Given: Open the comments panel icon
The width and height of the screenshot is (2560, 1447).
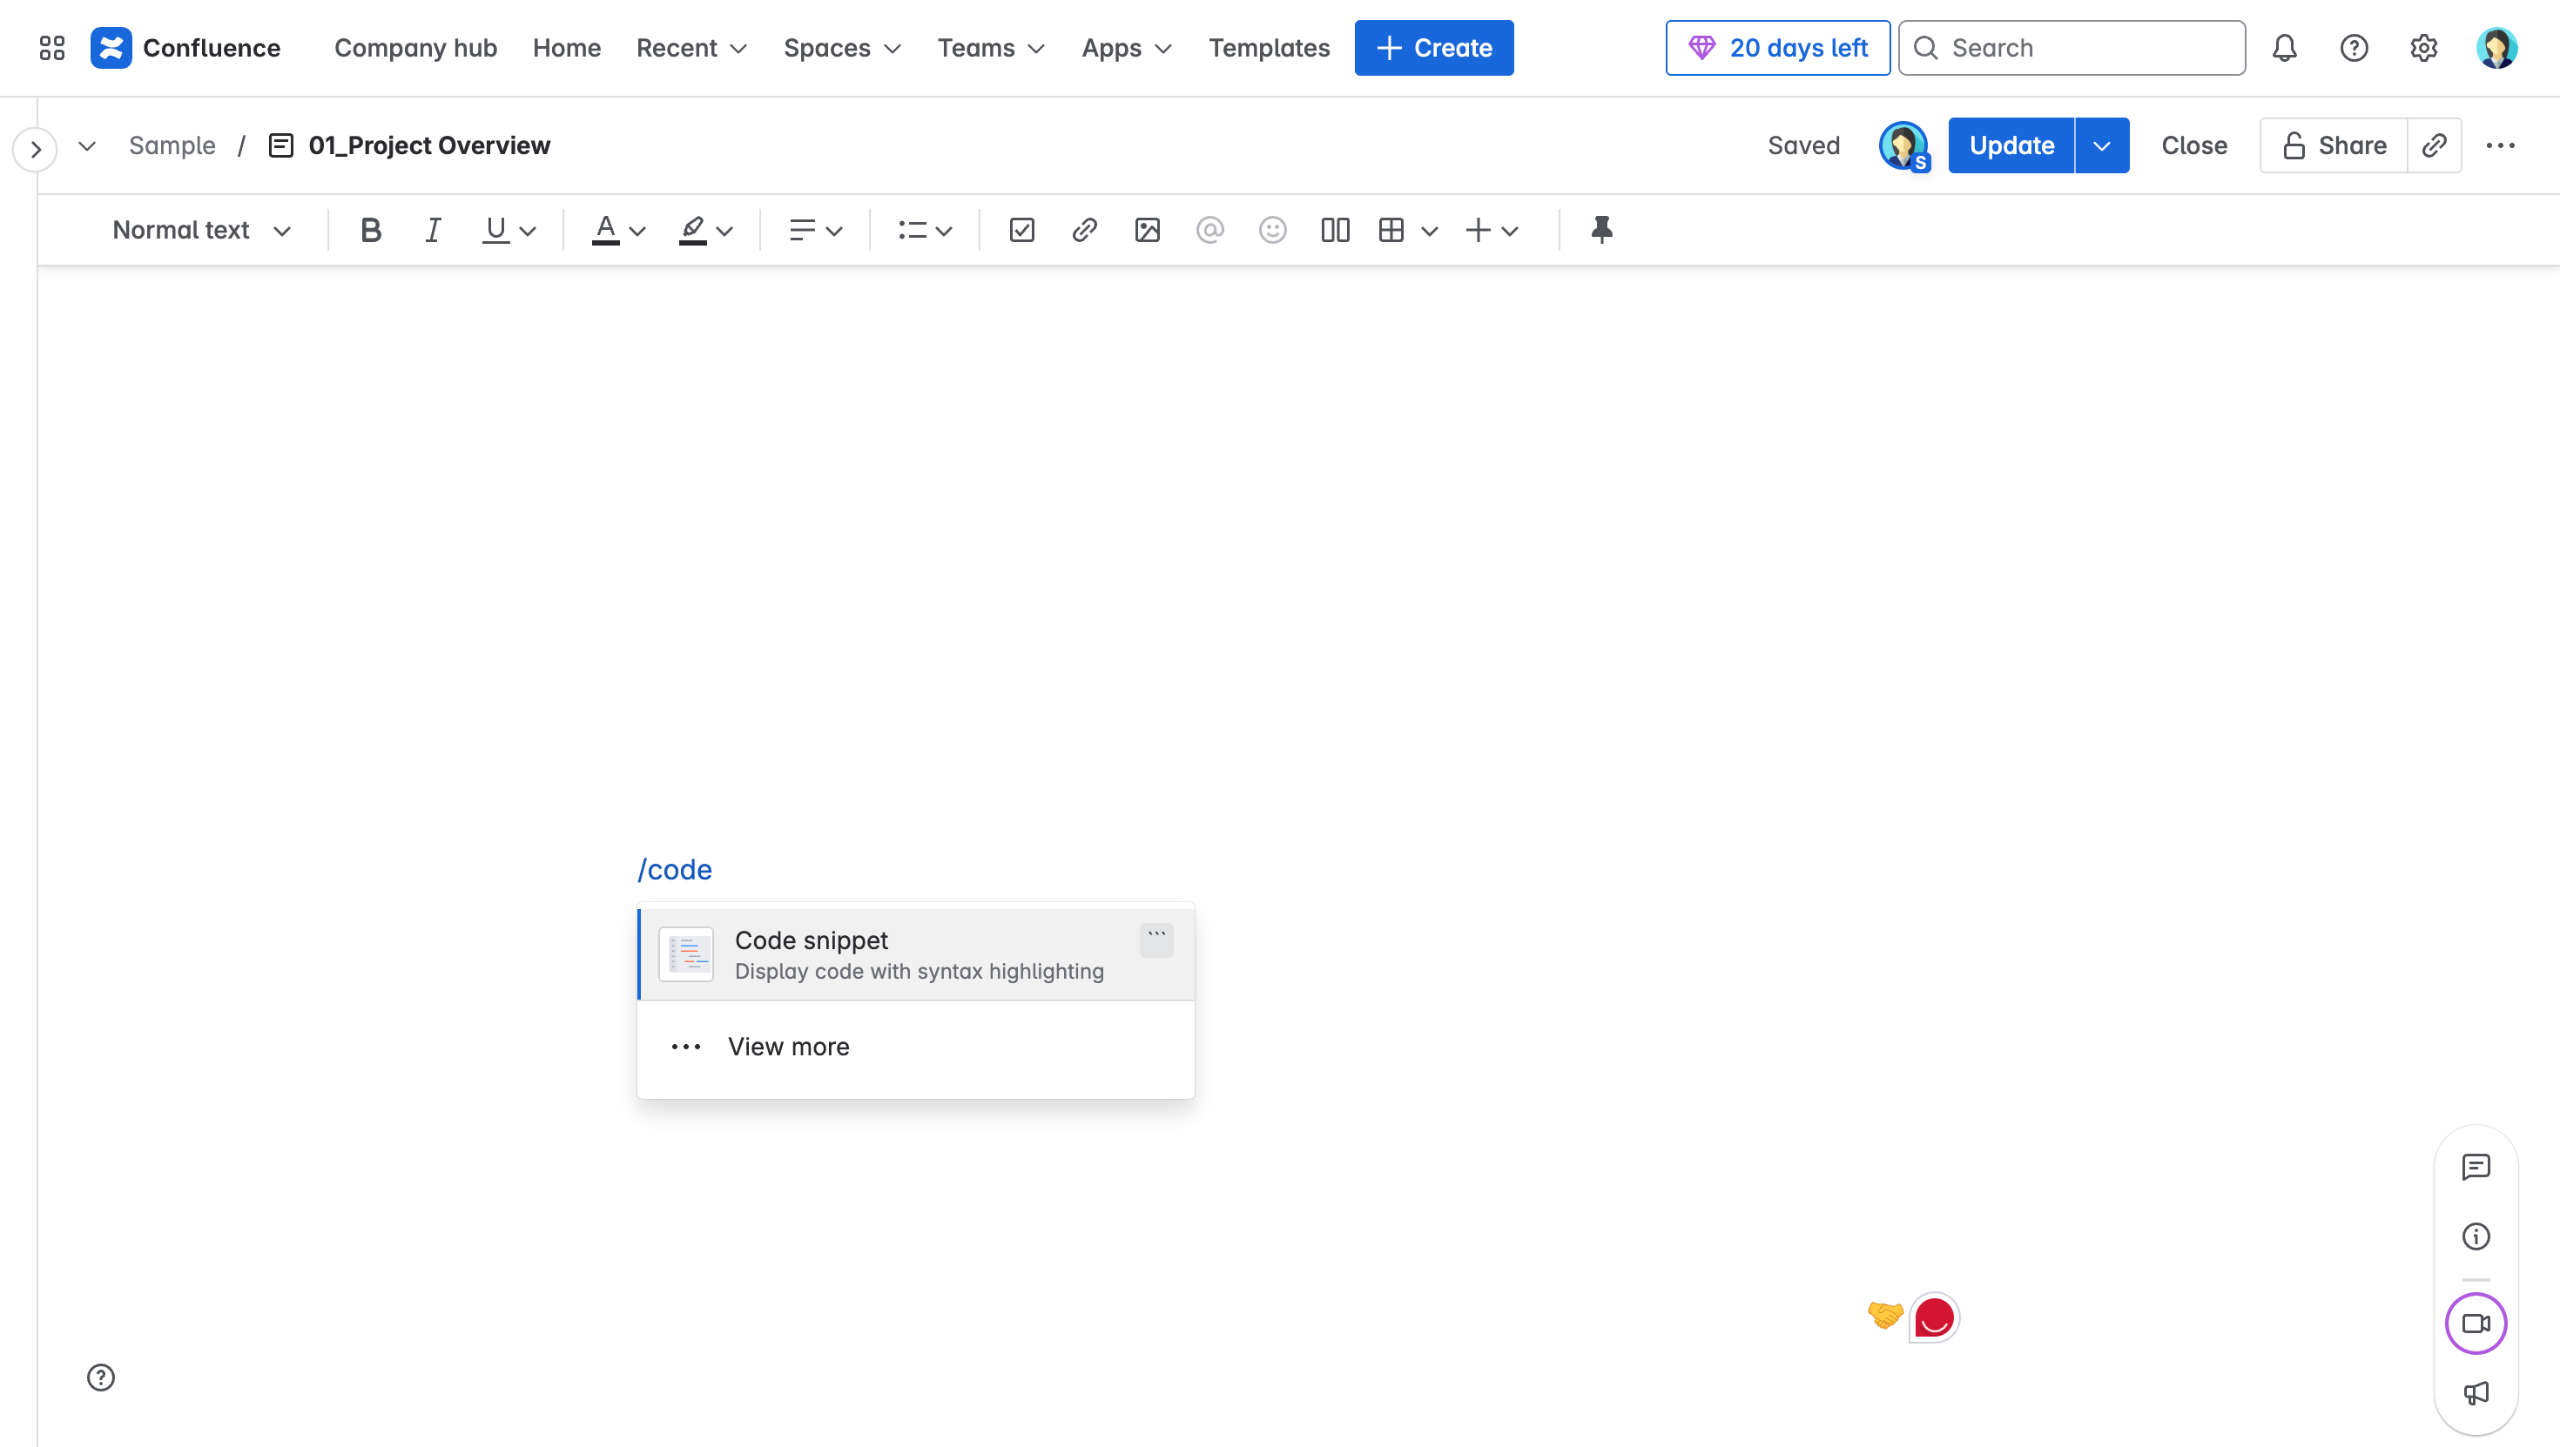Looking at the screenshot, I should pyautogui.click(x=2476, y=1167).
